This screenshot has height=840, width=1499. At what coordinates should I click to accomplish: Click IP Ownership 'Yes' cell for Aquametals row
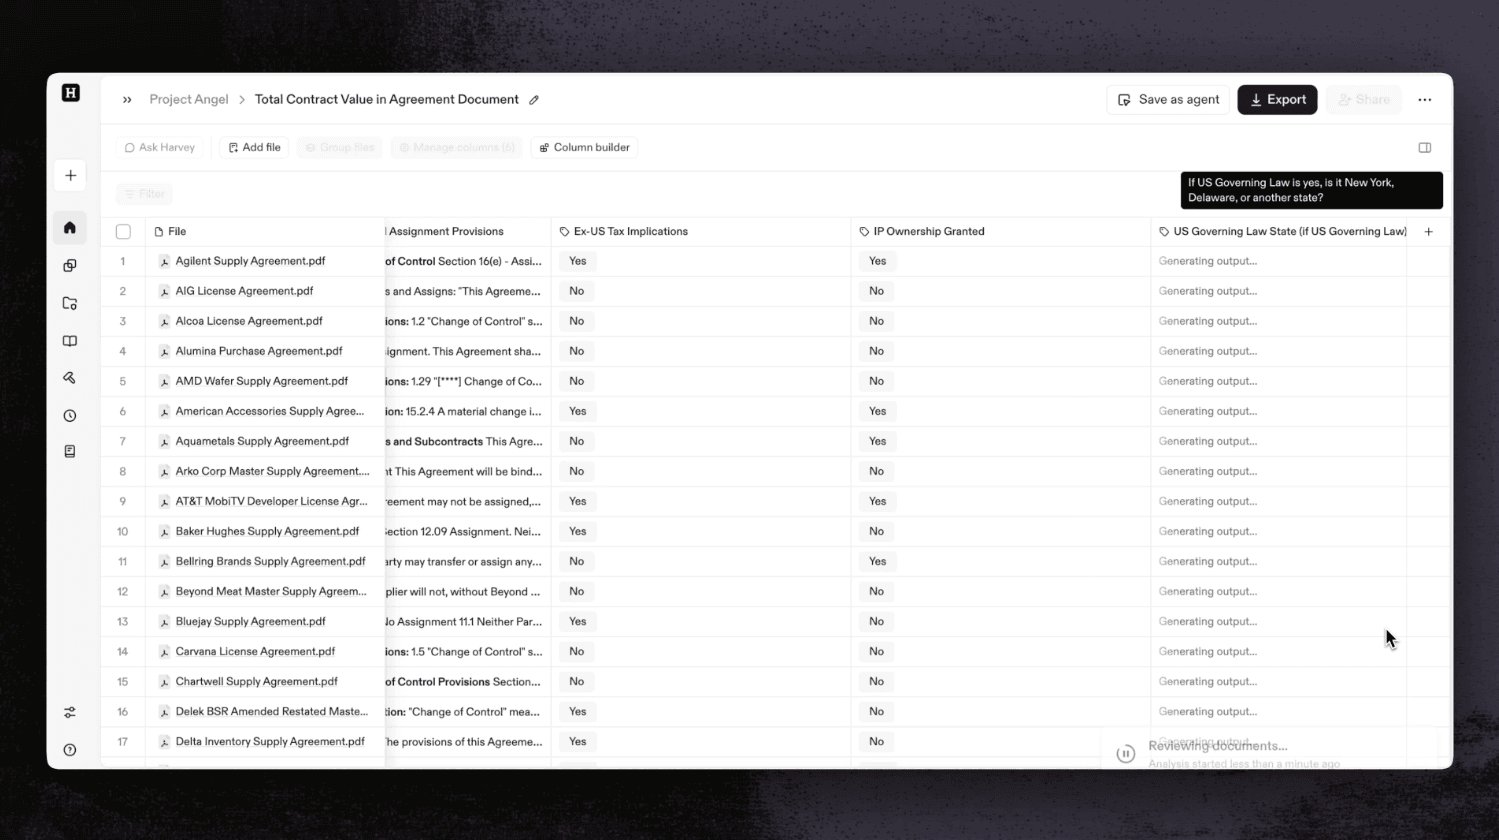(x=1001, y=442)
